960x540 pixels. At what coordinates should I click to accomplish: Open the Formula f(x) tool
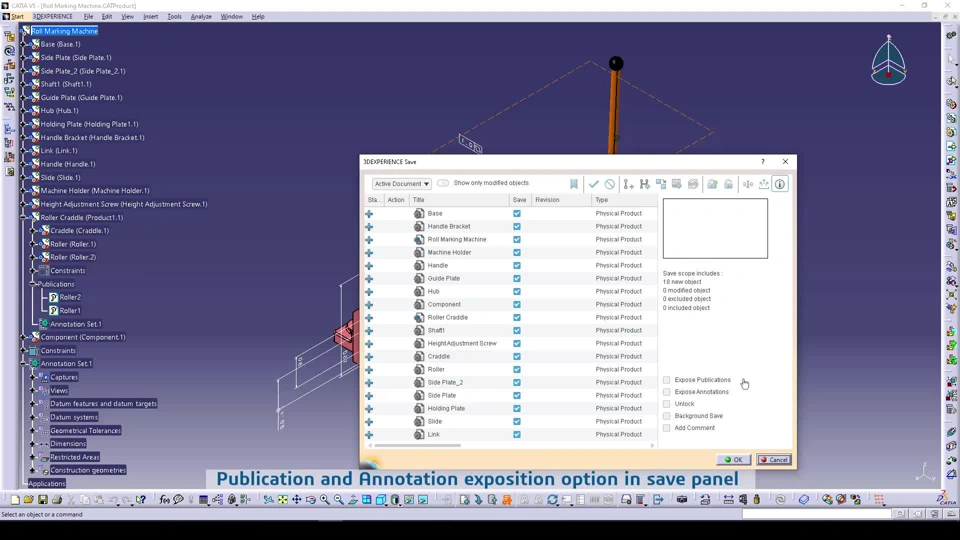pyautogui.click(x=164, y=500)
